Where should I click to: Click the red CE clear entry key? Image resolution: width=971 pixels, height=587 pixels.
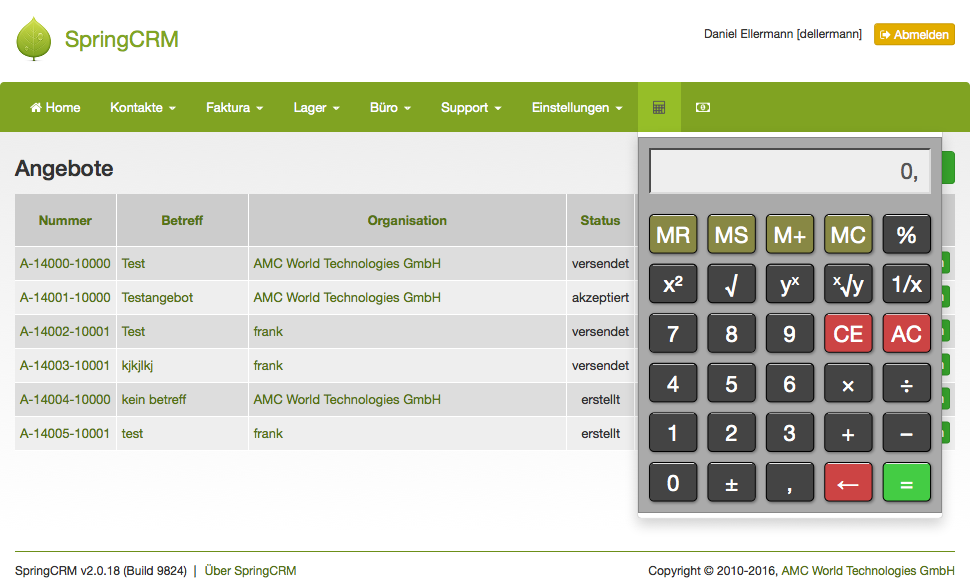pos(848,334)
